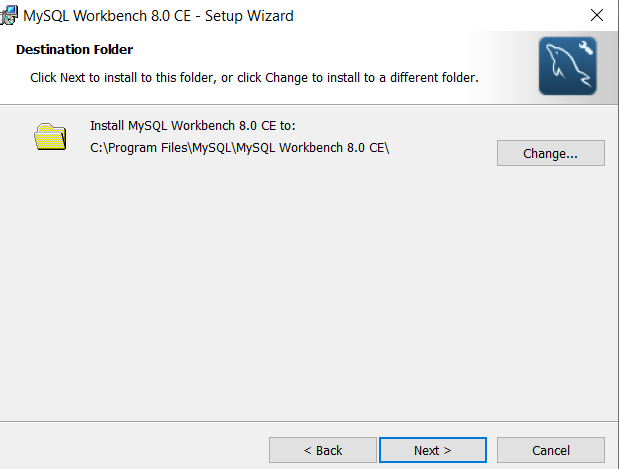Click the wrench symbol on the logo
This screenshot has height=469, width=619.
tap(586, 48)
